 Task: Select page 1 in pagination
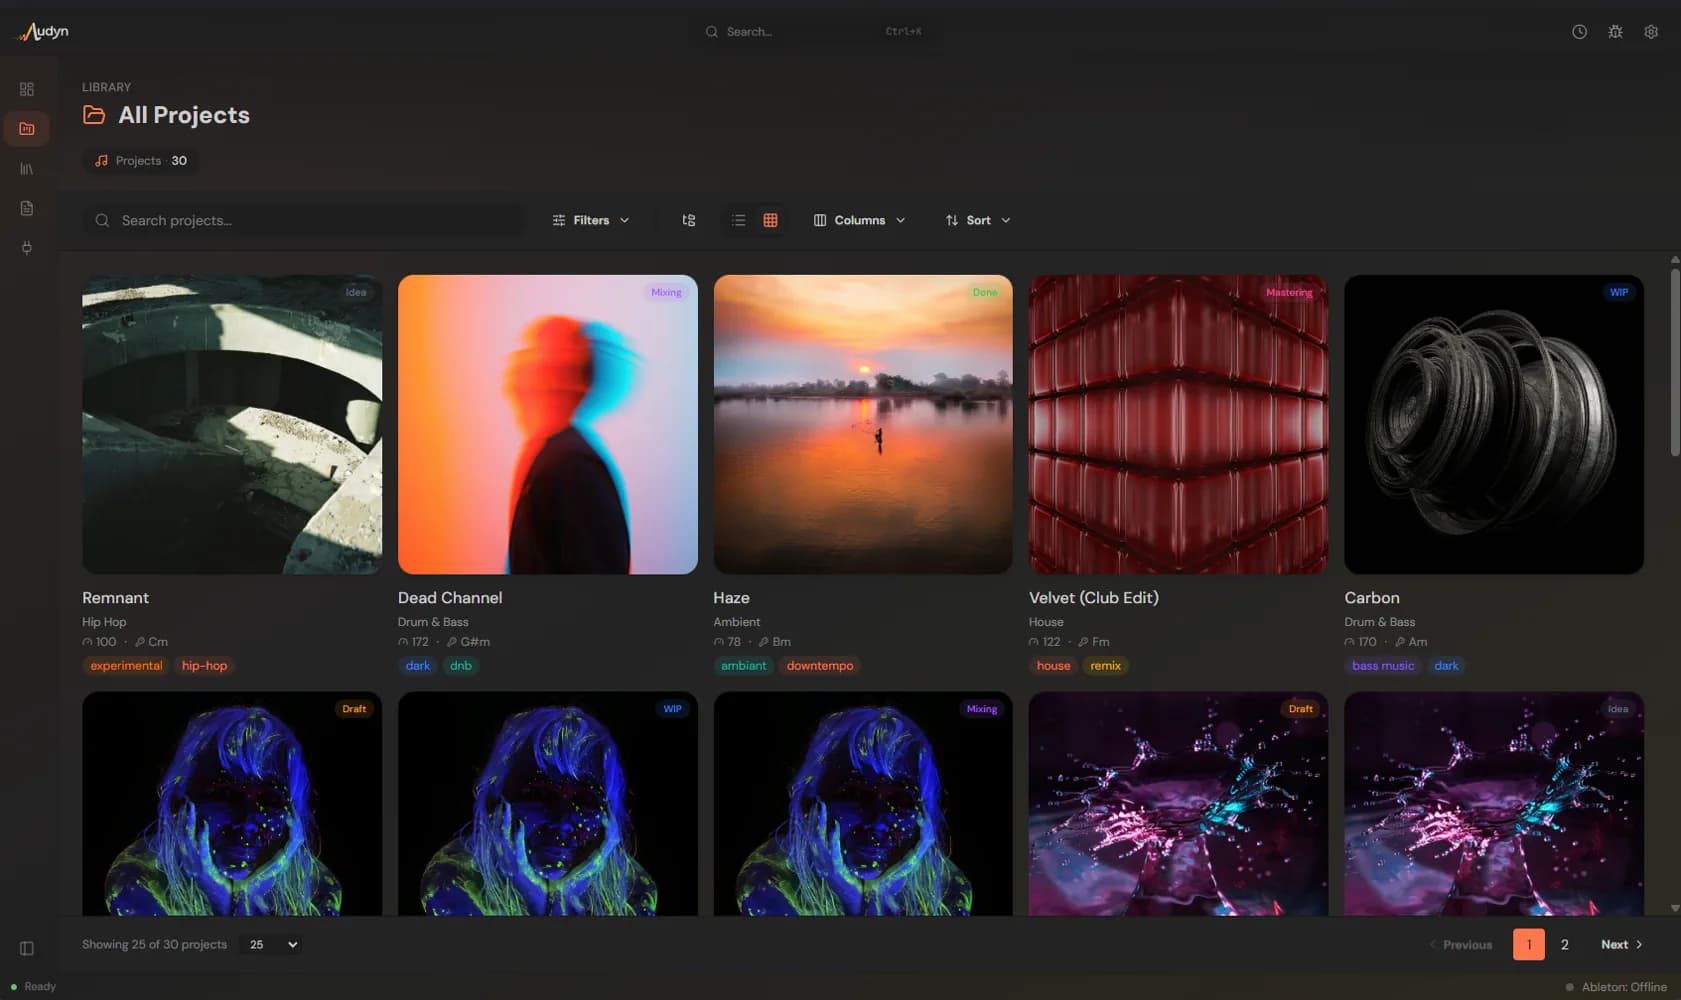click(x=1528, y=944)
